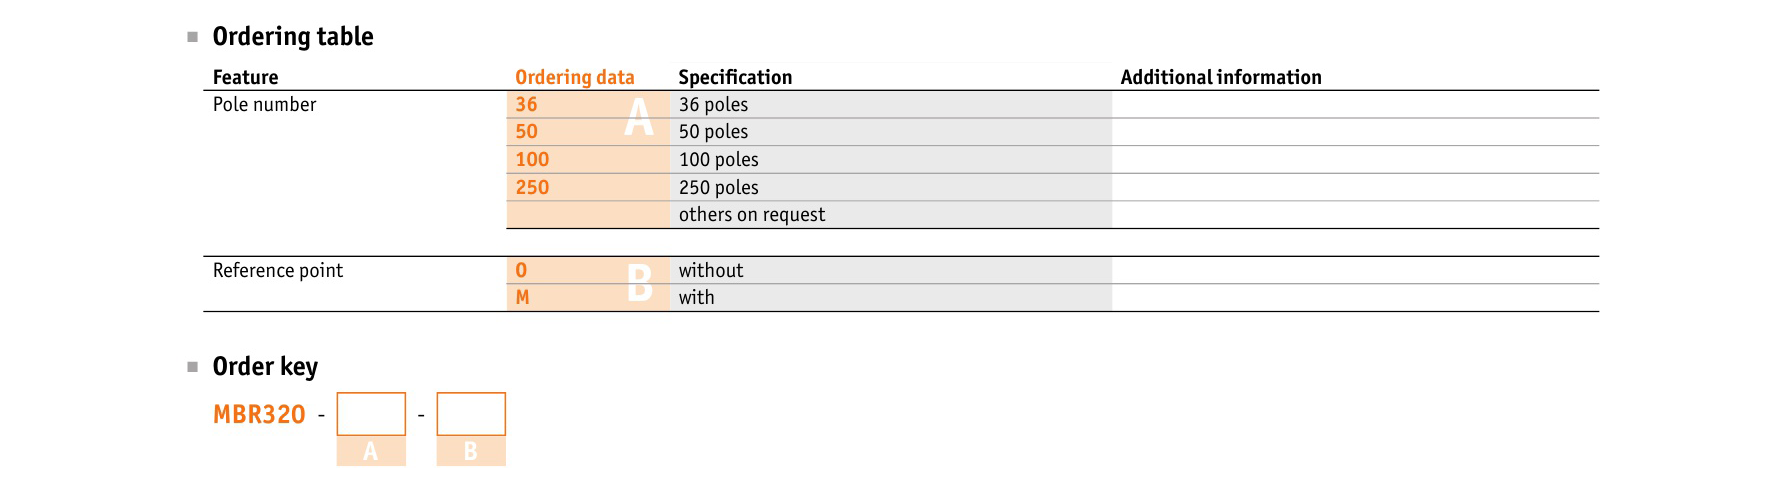Select ordering data value 100
This screenshot has width=1786, height=488.
532,159
